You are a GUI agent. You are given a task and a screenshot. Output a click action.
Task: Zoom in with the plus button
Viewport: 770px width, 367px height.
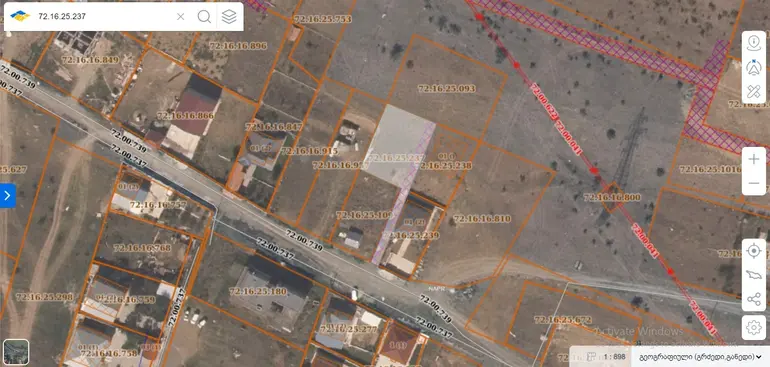coord(754,159)
